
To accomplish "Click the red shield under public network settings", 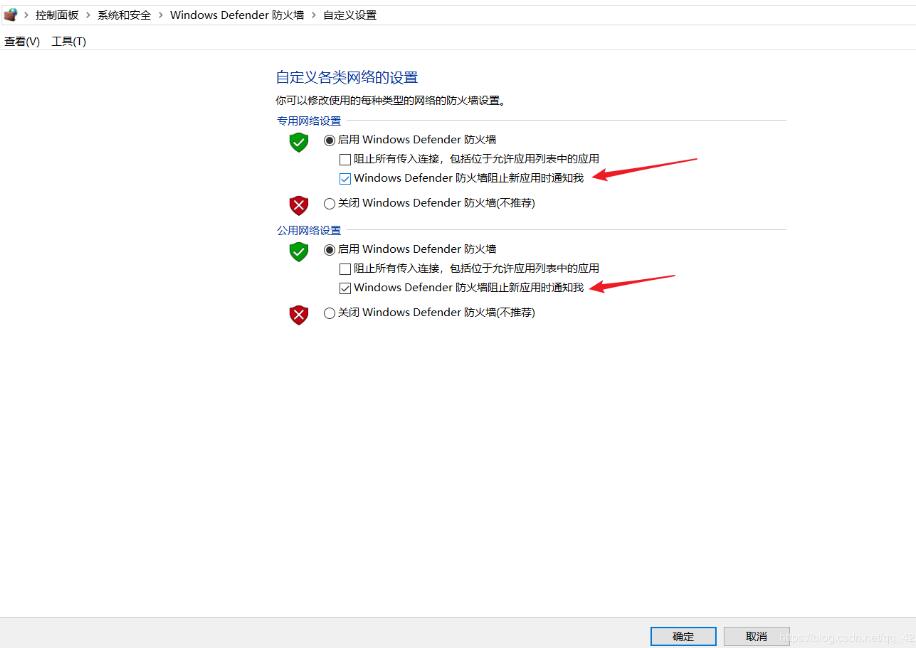I will [299, 314].
